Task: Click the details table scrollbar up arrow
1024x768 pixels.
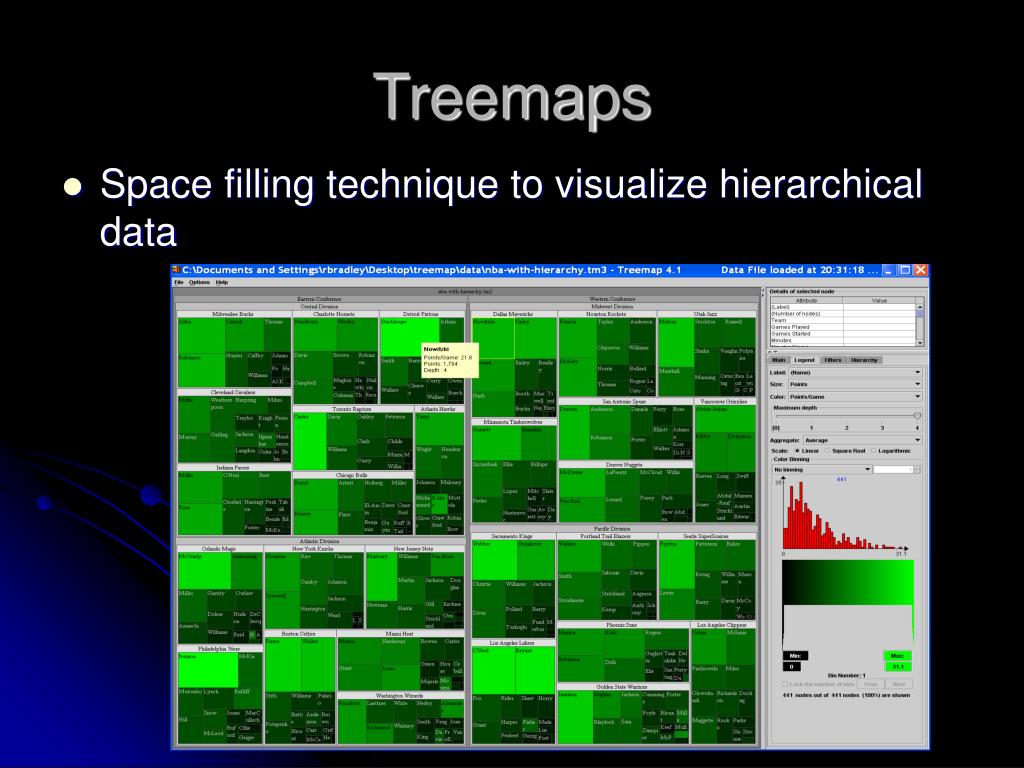Action: (920, 307)
